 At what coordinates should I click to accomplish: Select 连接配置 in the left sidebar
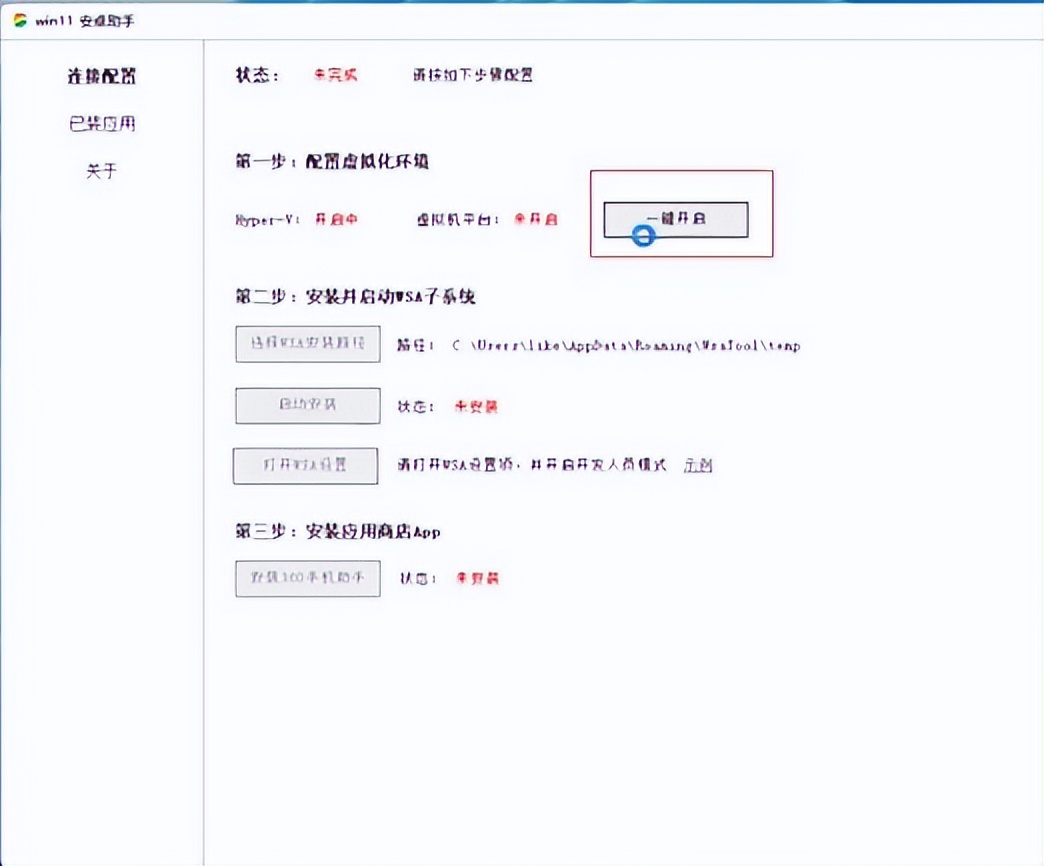103,76
